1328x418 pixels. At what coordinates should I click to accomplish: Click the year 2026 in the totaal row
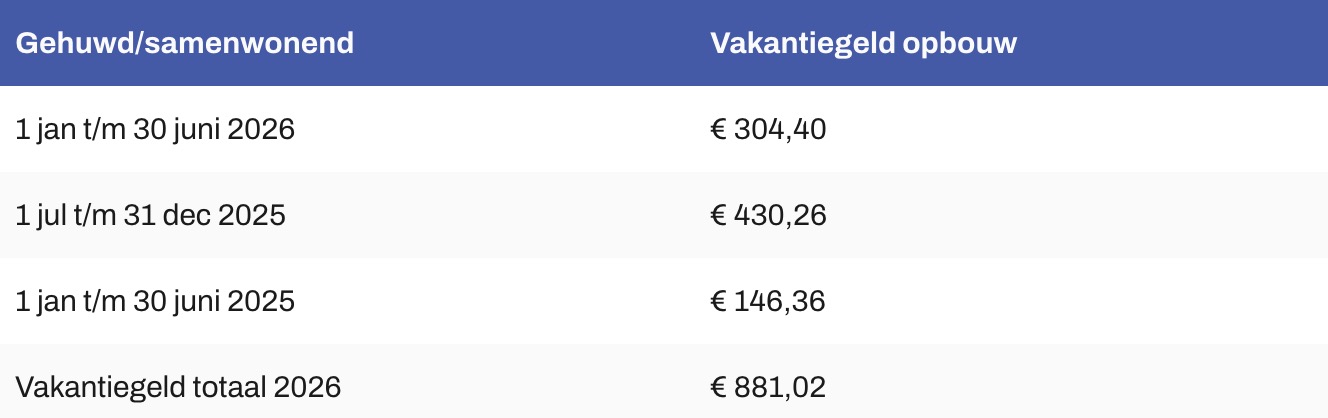[306, 387]
